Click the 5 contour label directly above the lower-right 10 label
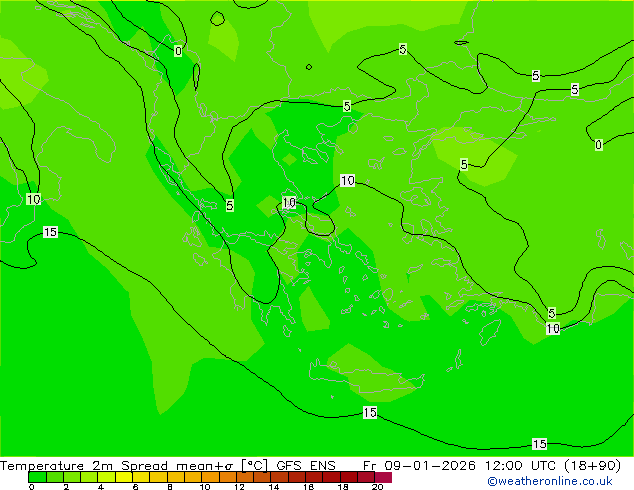This screenshot has height=490, width=634. 552,313
